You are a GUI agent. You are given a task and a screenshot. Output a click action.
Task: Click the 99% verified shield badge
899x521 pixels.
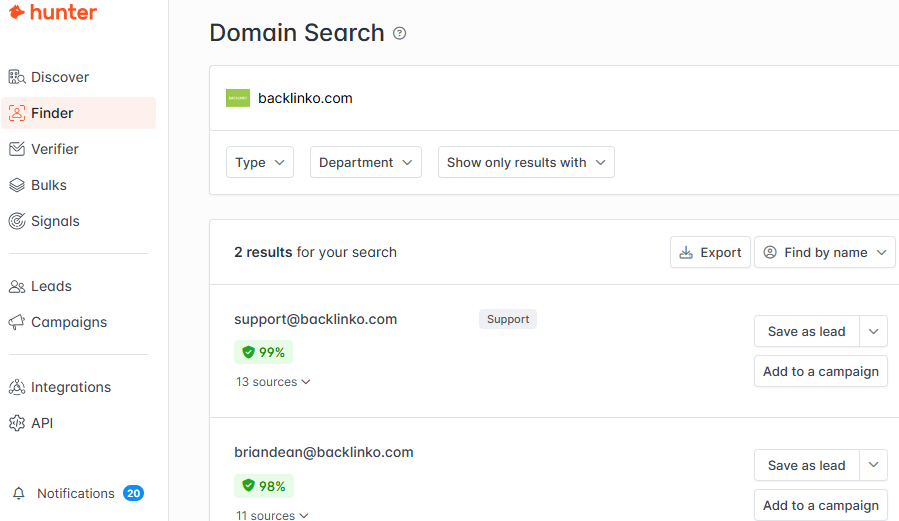pyautogui.click(x=263, y=352)
